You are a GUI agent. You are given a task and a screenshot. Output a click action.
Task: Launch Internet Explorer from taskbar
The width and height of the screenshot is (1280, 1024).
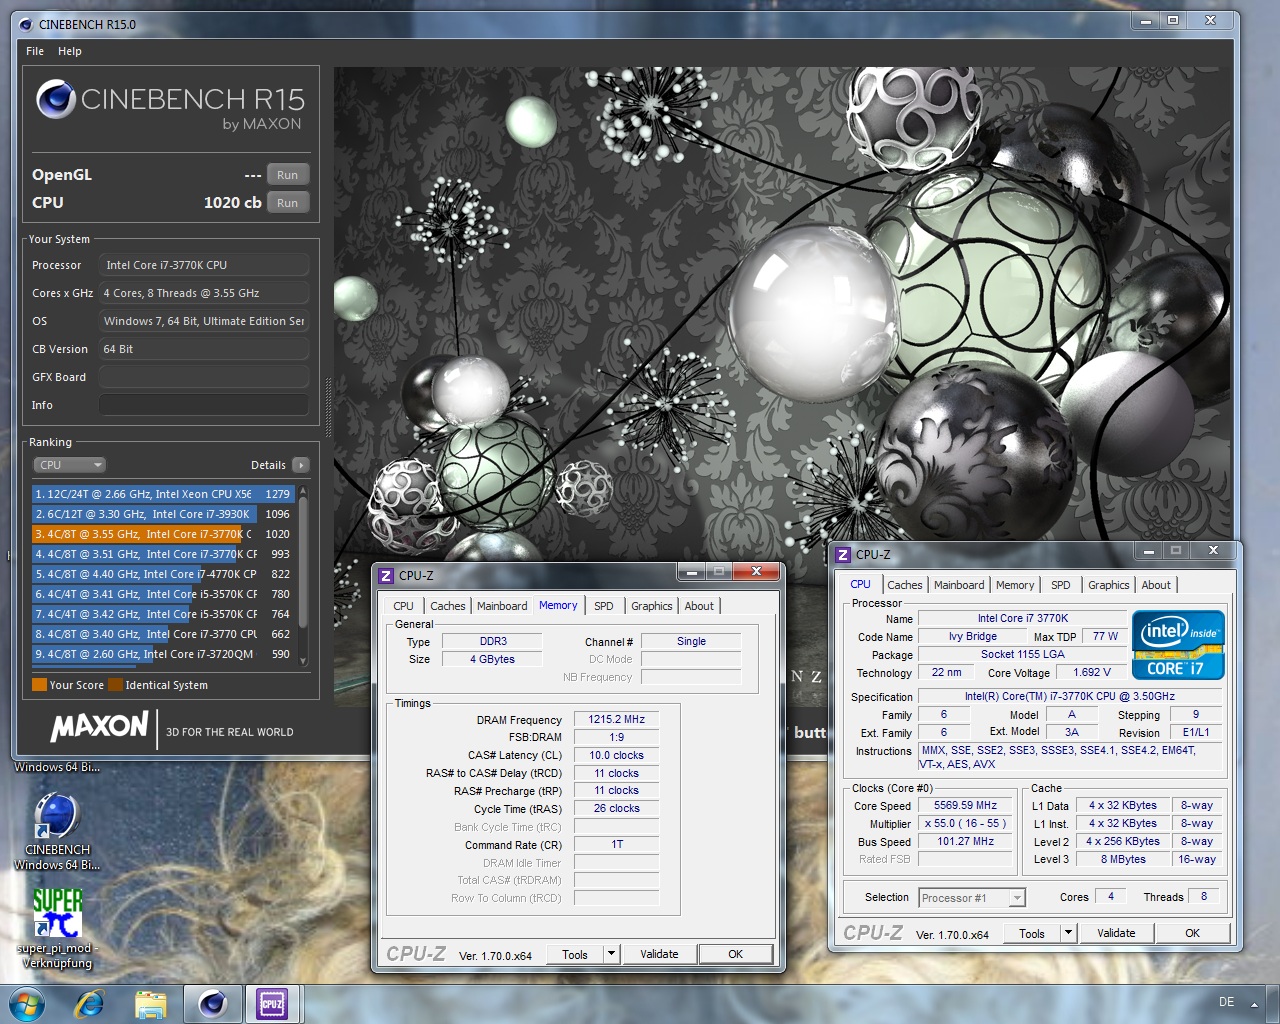[x=89, y=1003]
